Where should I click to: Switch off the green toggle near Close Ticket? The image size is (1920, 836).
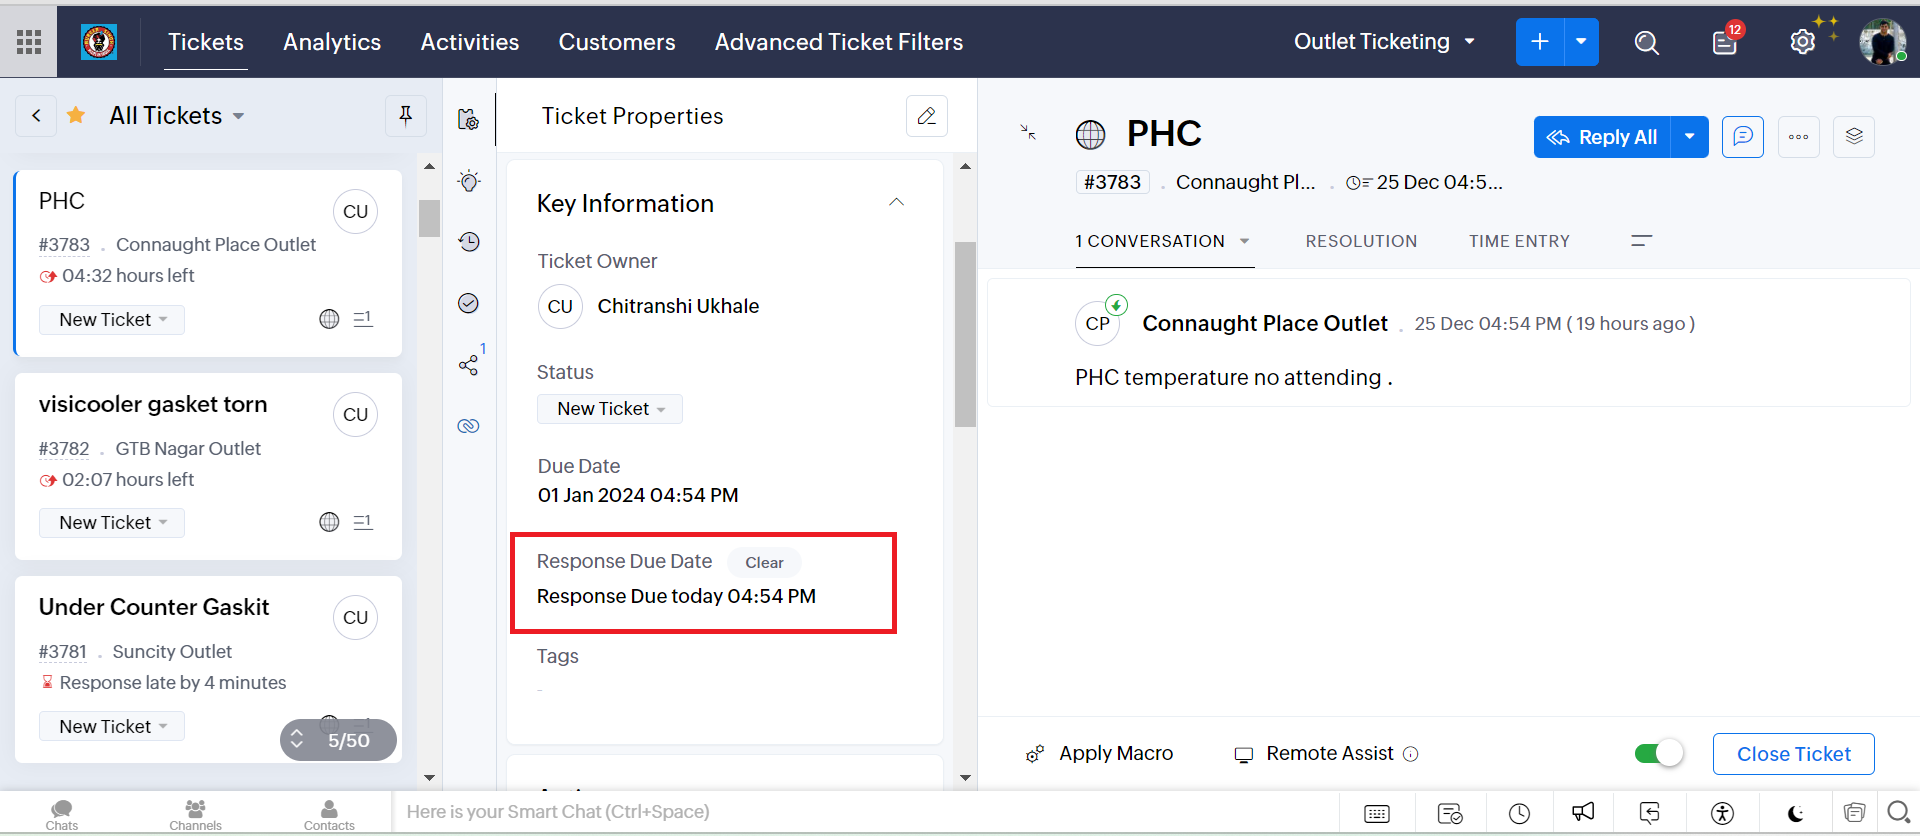tap(1659, 753)
